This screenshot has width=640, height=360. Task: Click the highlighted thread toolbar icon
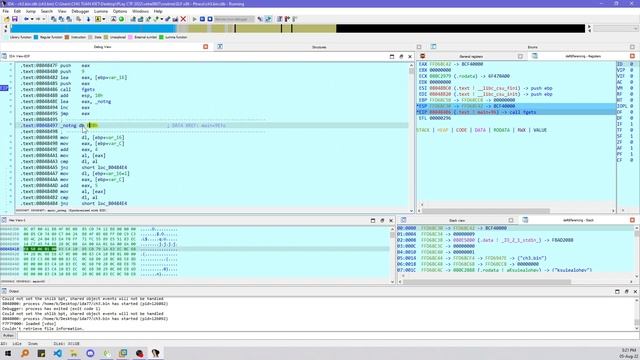(x=268, y=19)
